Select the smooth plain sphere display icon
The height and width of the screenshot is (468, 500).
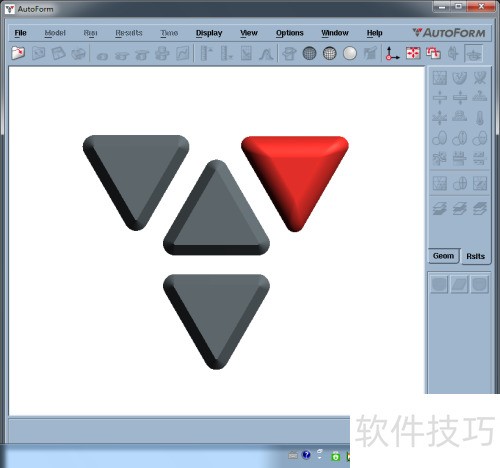coord(350,53)
